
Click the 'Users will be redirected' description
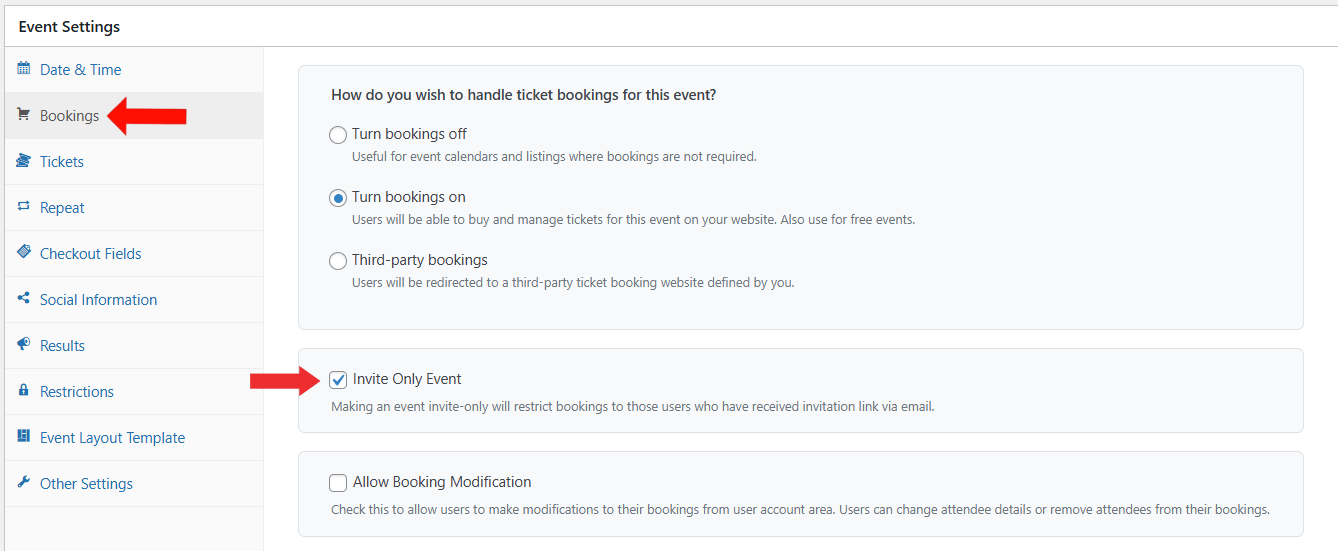573,283
